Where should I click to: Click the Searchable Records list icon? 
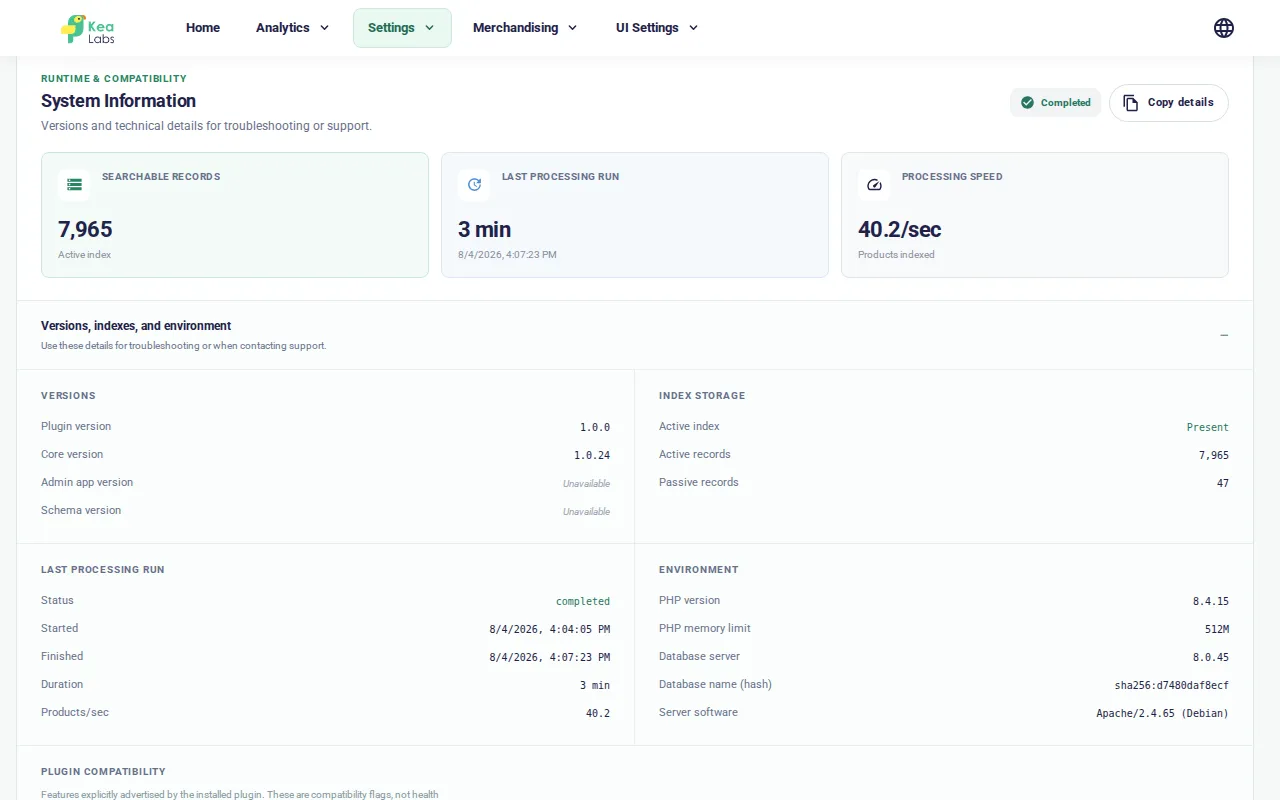[x=74, y=184]
